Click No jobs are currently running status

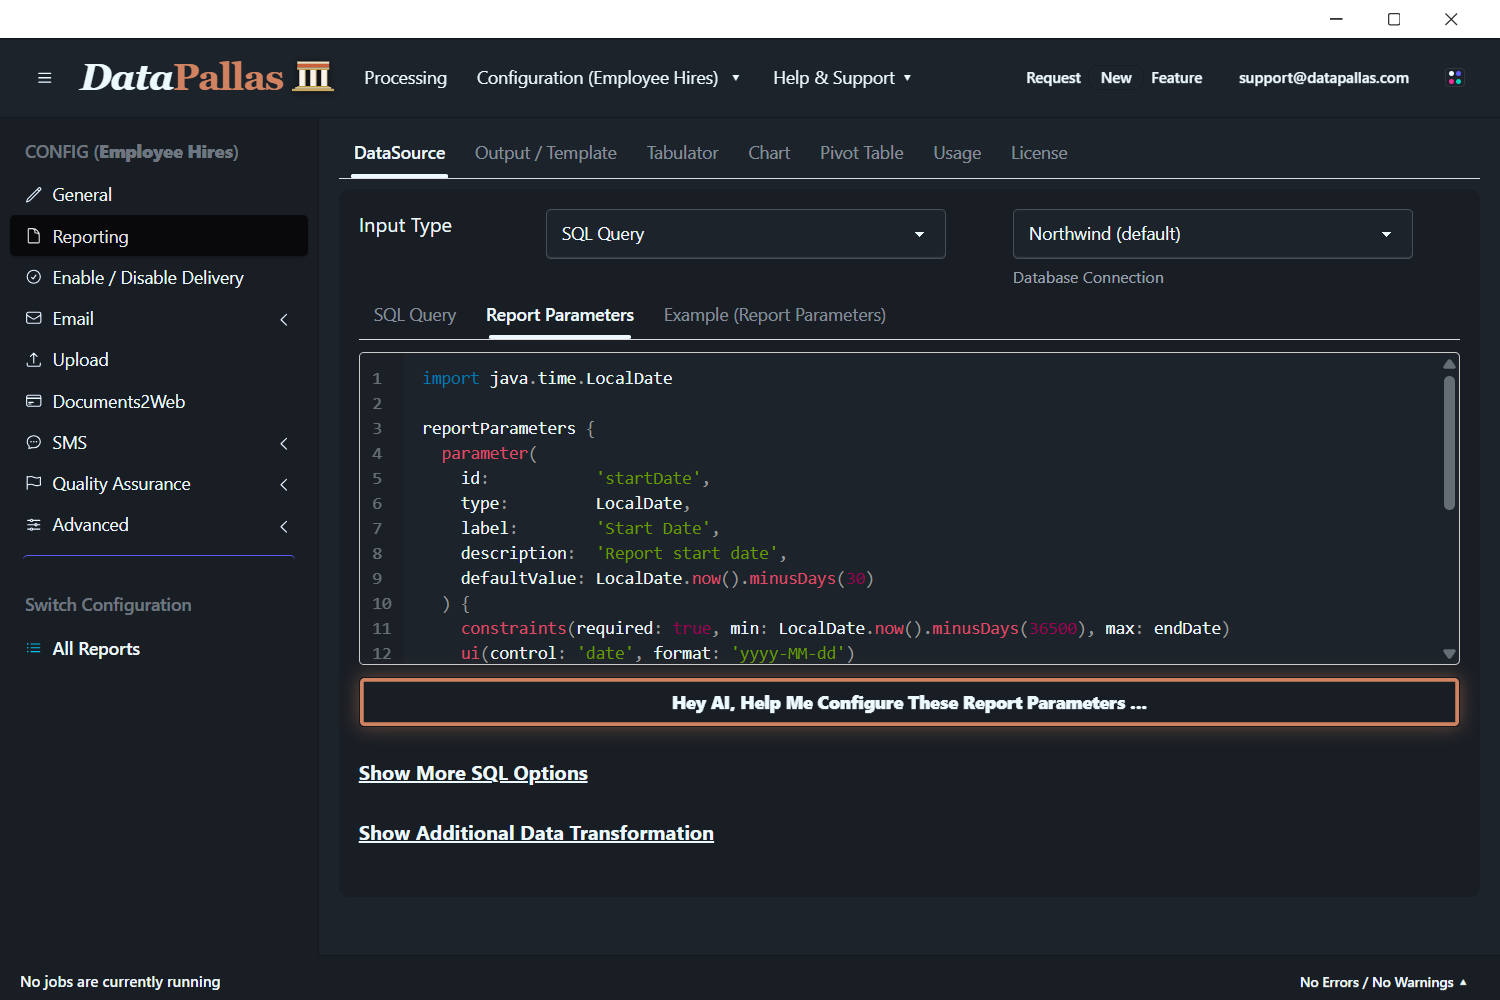[x=120, y=982]
